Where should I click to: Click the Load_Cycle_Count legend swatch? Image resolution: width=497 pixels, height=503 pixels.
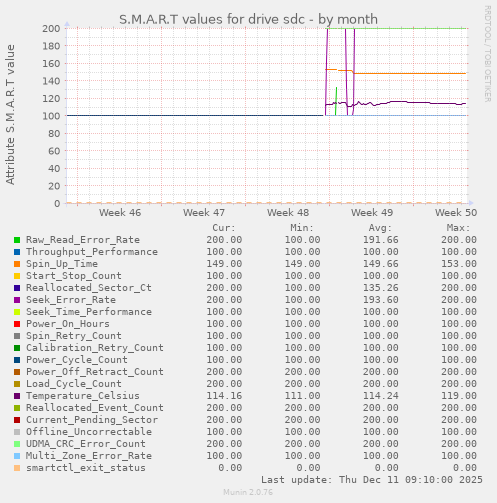[17, 384]
